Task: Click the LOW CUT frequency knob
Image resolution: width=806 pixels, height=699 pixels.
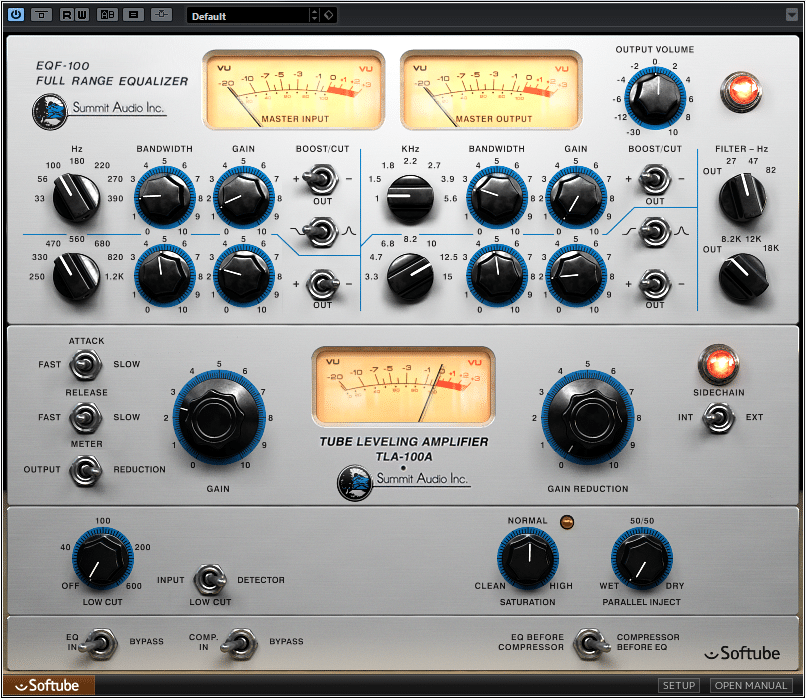Action: pyautogui.click(x=103, y=559)
